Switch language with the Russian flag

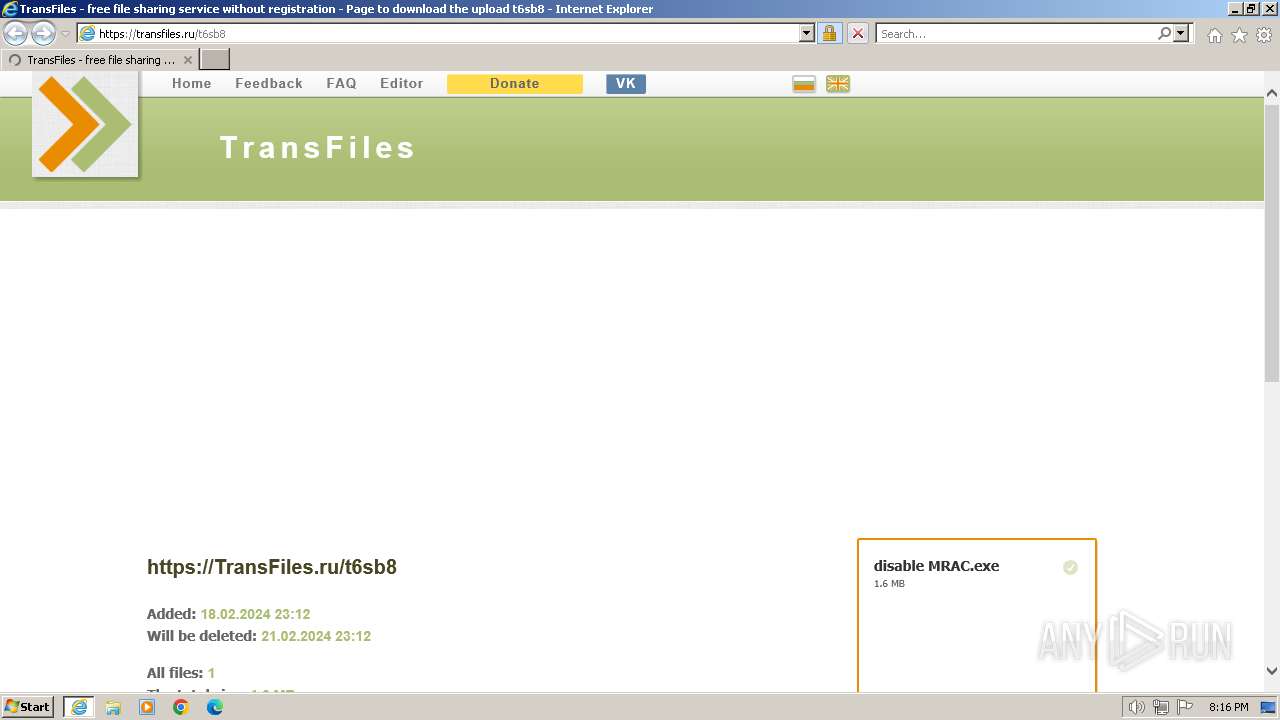(x=804, y=84)
